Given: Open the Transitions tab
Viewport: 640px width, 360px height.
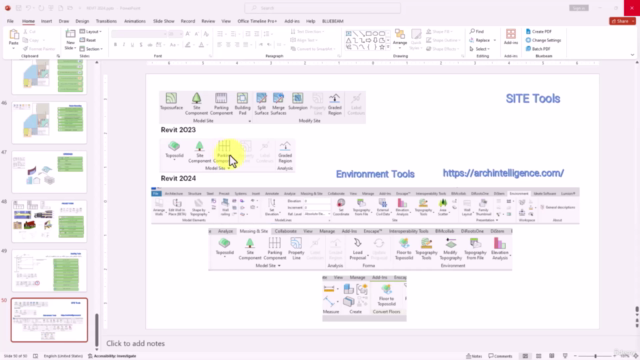Looking at the screenshot, I should pyautogui.click(x=106, y=21).
